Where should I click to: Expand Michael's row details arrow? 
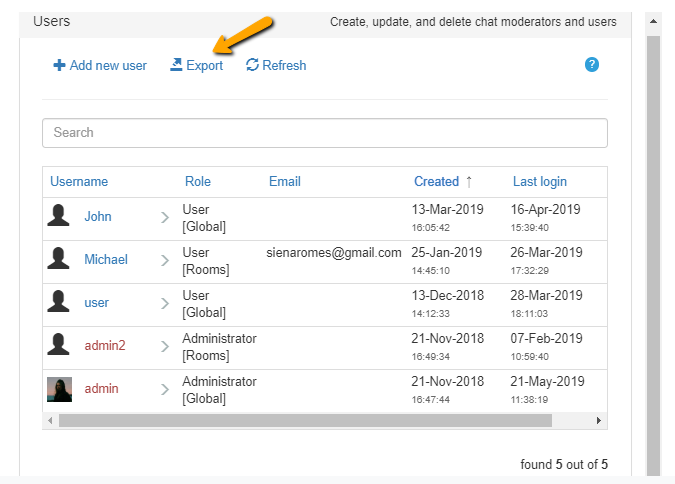click(x=165, y=261)
